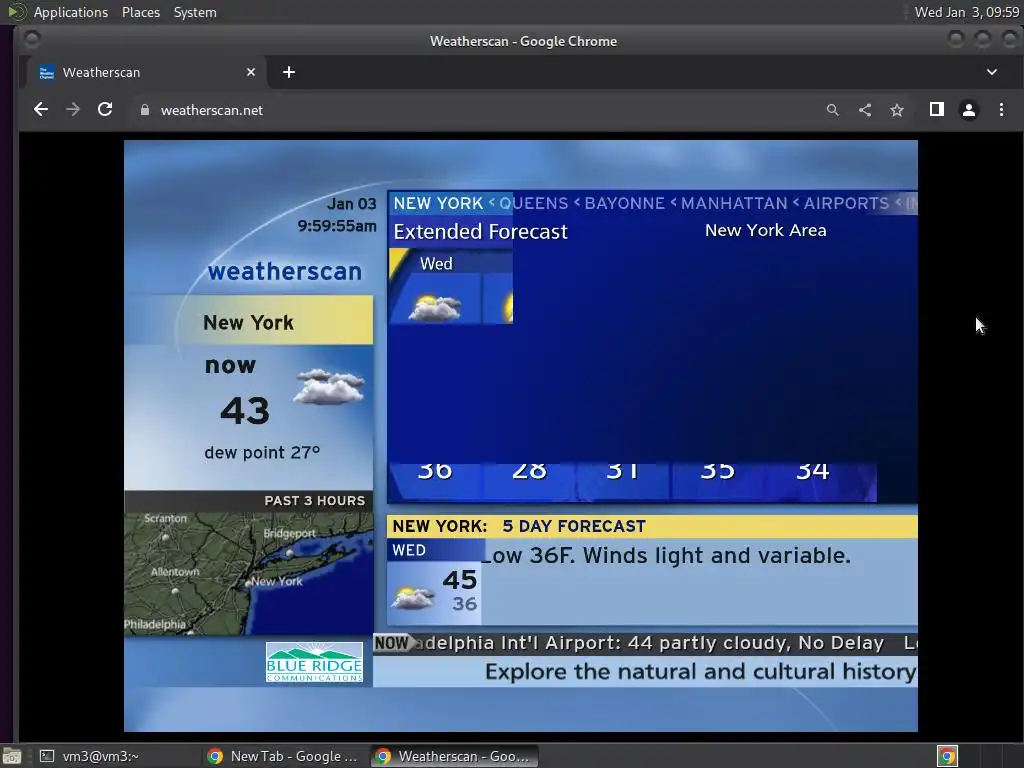The width and height of the screenshot is (1024, 768).
Task: Click the dew point 27° reading
Action: pyautogui.click(x=262, y=453)
